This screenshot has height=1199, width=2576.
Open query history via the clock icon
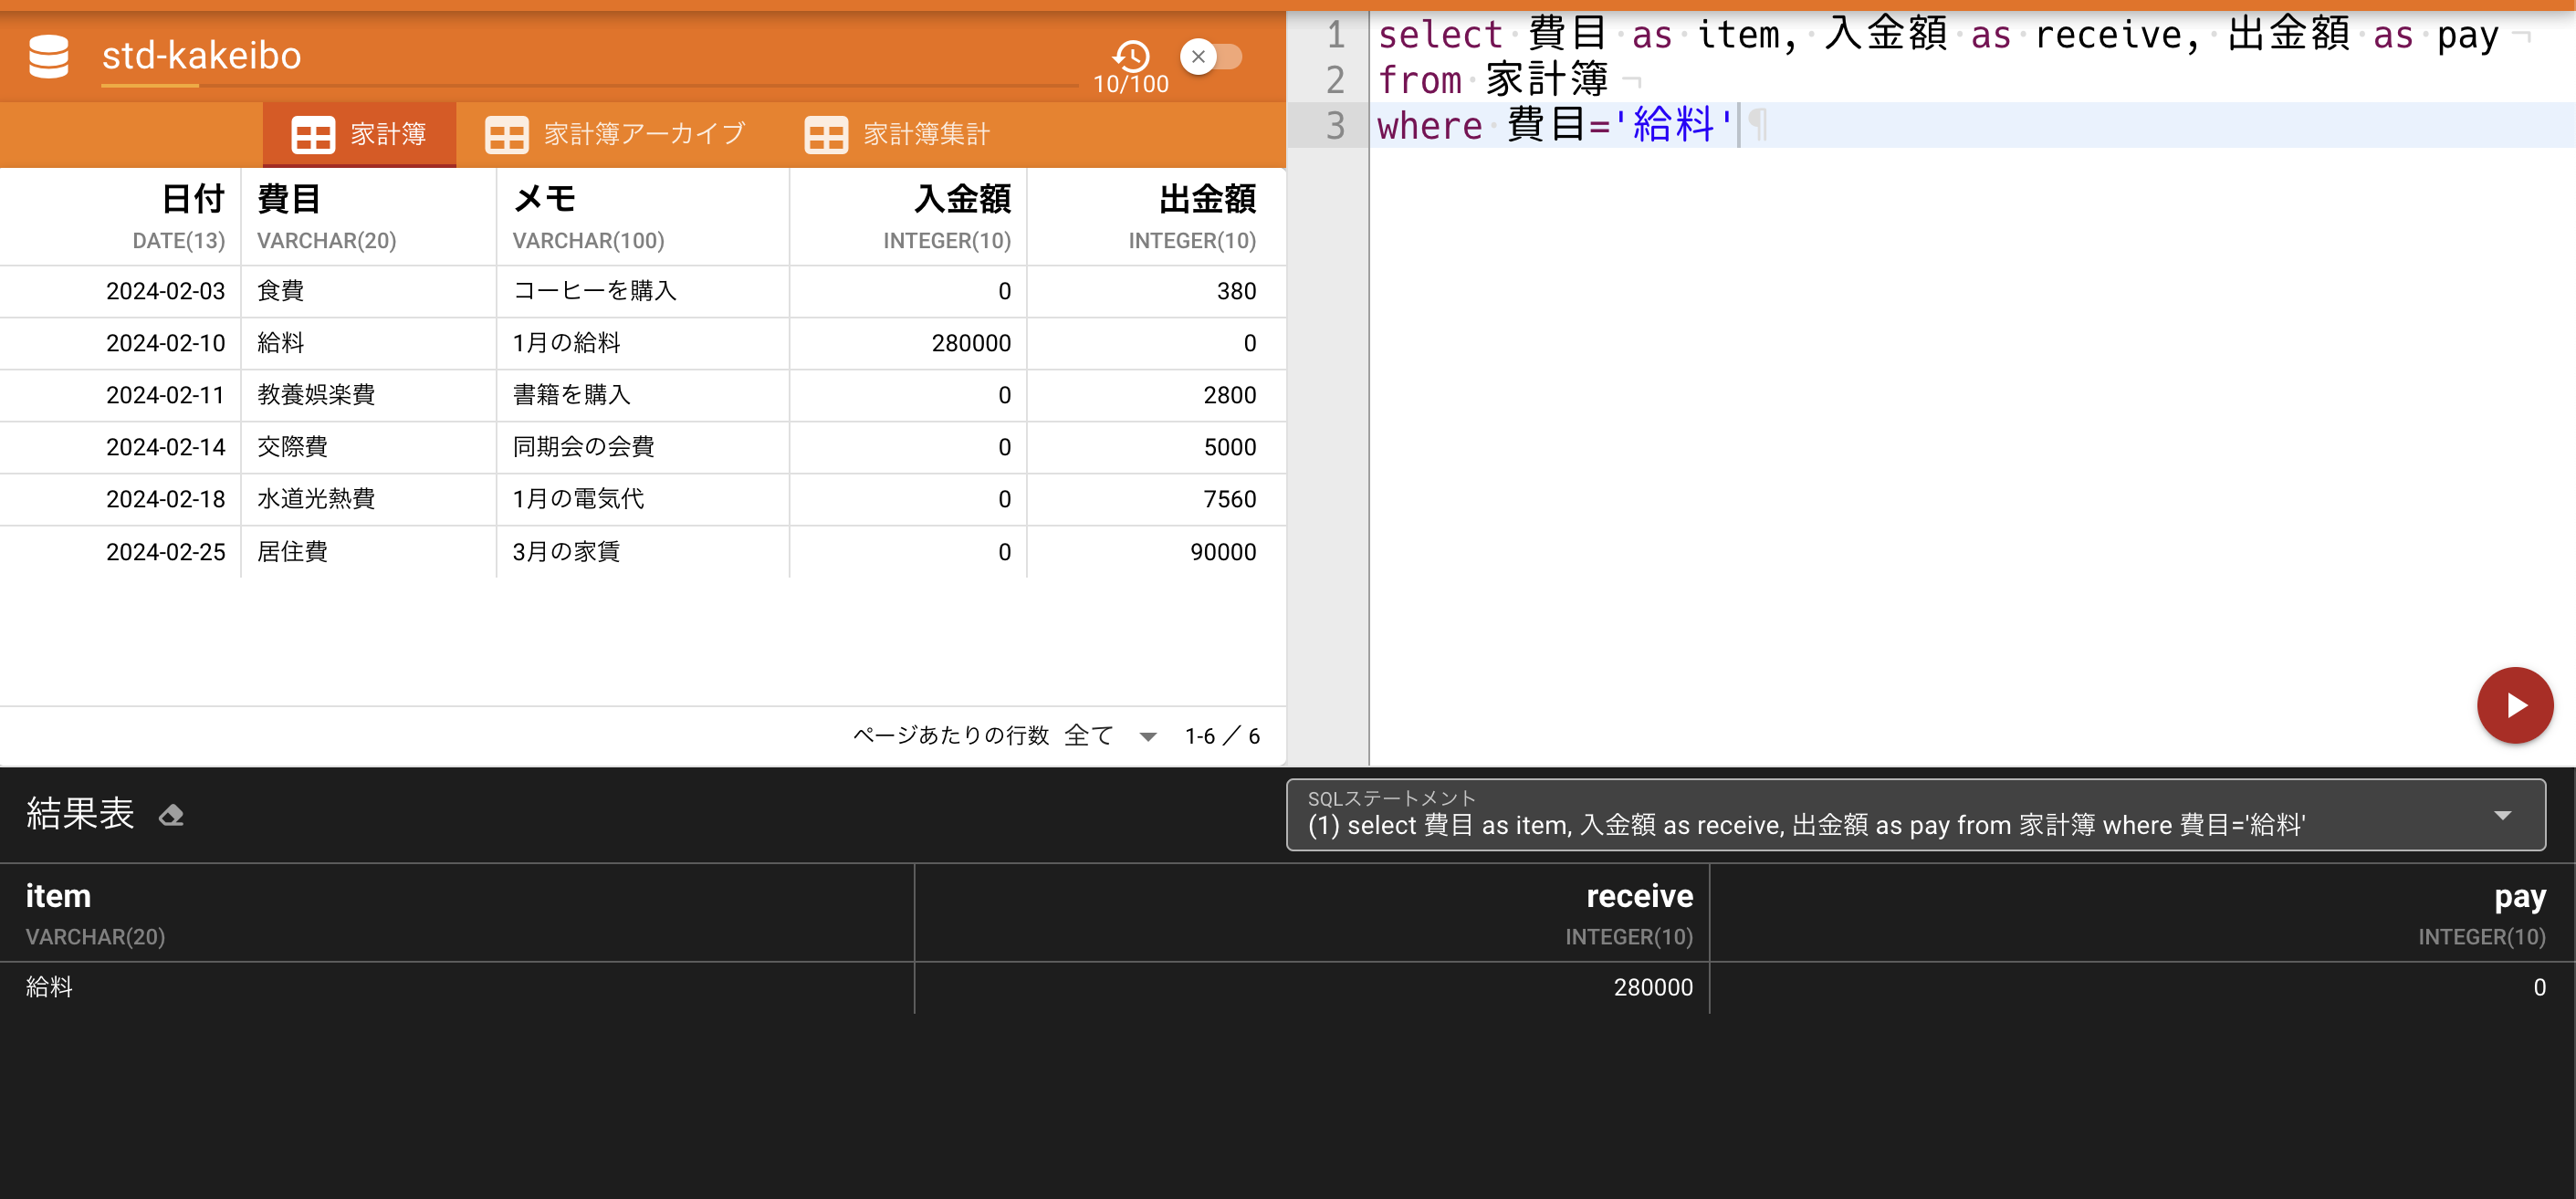coord(1130,57)
